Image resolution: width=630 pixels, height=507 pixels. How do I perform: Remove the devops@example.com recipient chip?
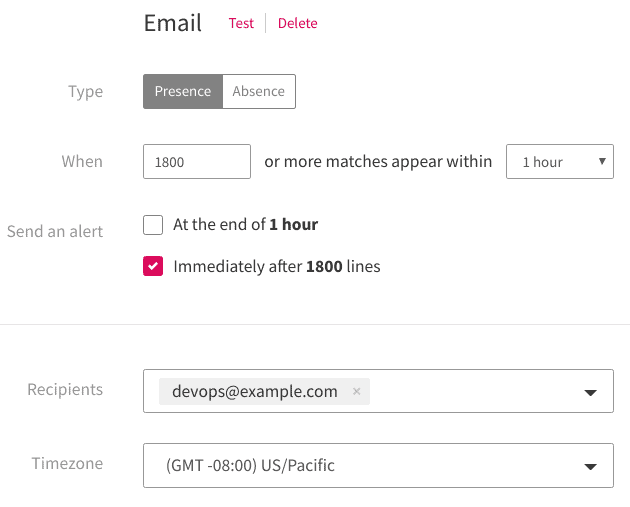pyautogui.click(x=356, y=392)
